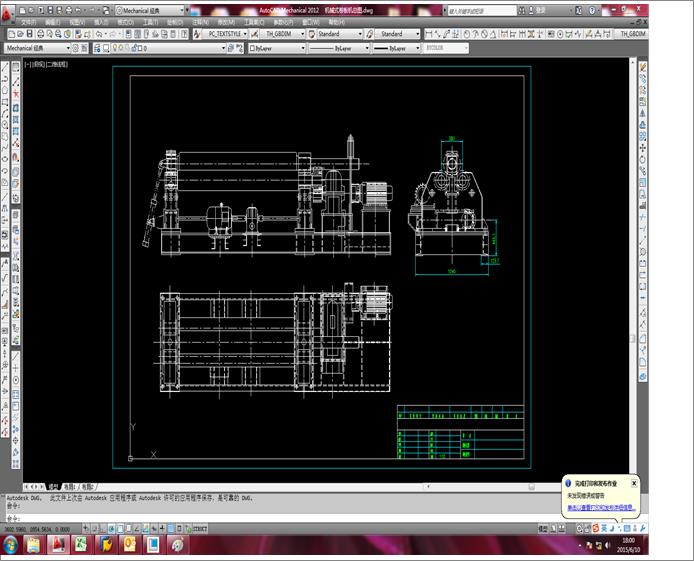
Task: Open the second menu (Edit) in menu bar
Action: tap(52, 22)
